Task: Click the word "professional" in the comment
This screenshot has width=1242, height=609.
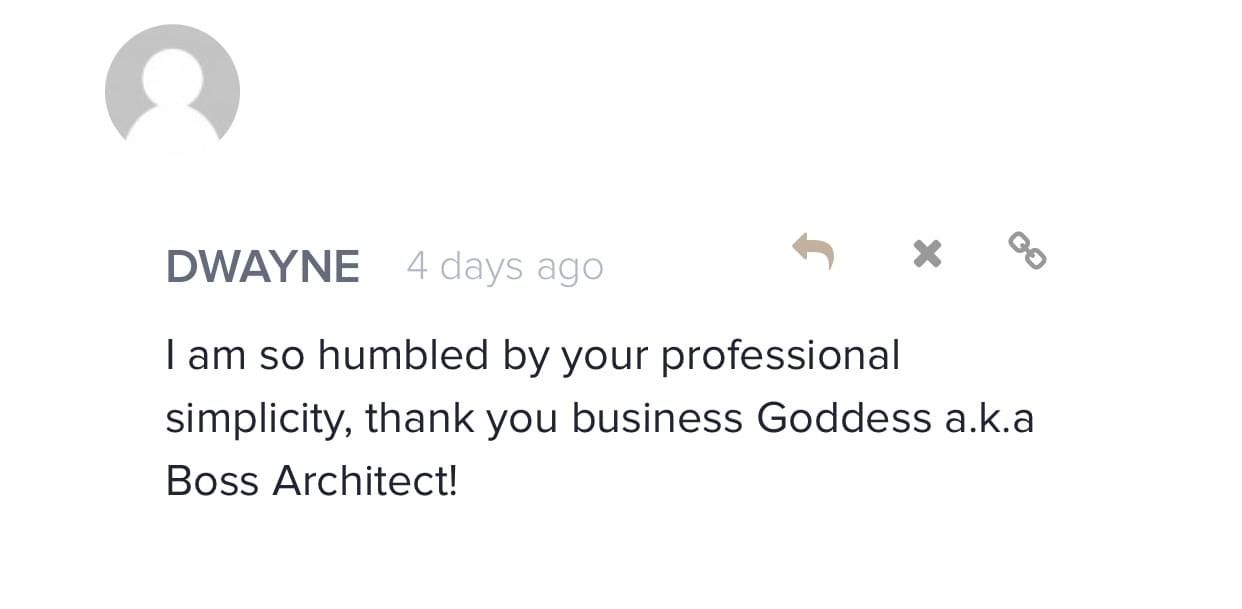Action: [x=781, y=355]
